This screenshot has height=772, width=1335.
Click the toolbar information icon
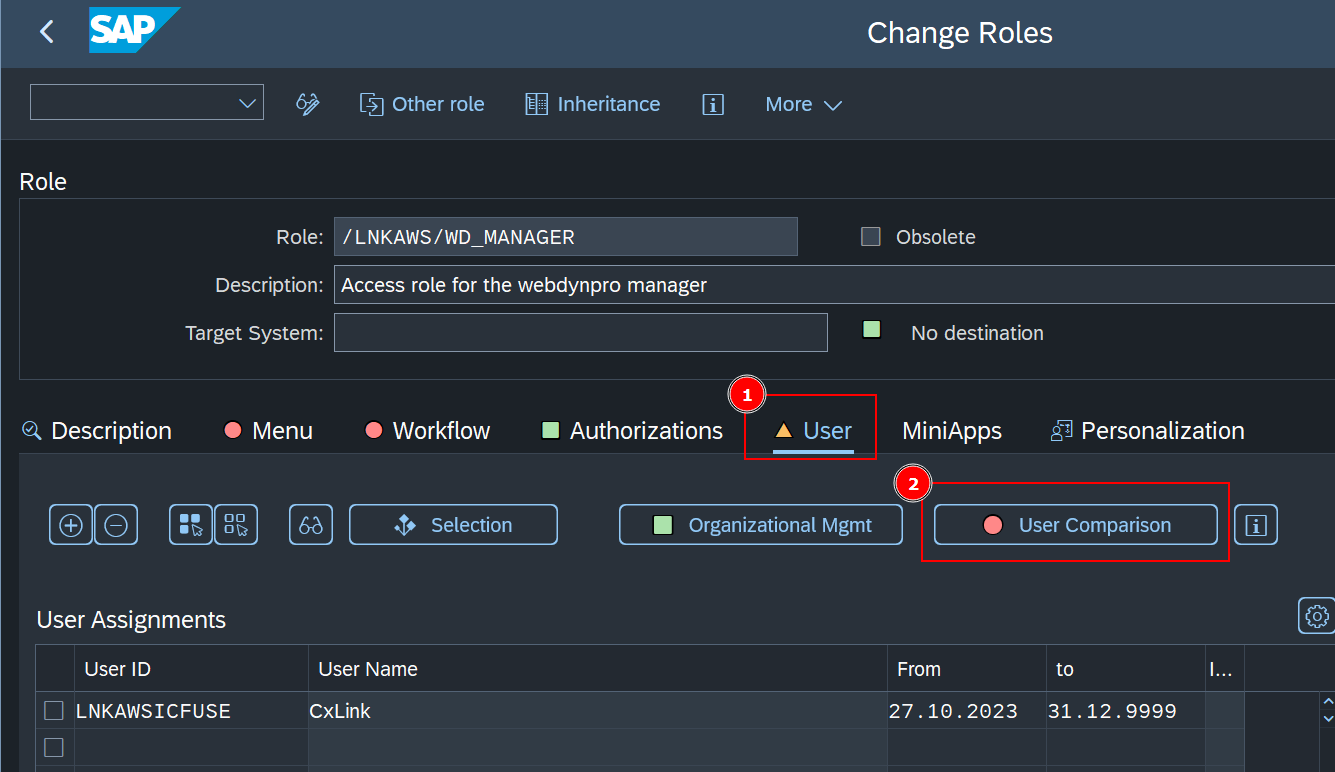point(713,104)
